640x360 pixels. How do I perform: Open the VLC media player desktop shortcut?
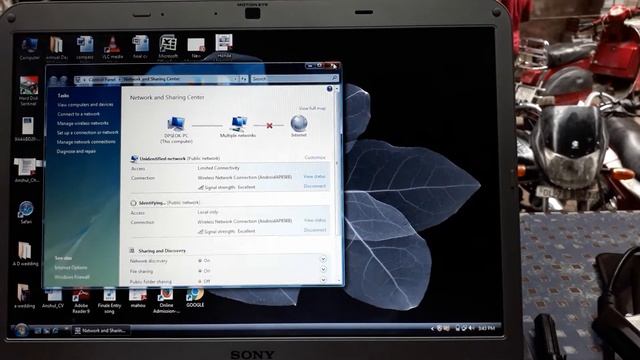(113, 47)
